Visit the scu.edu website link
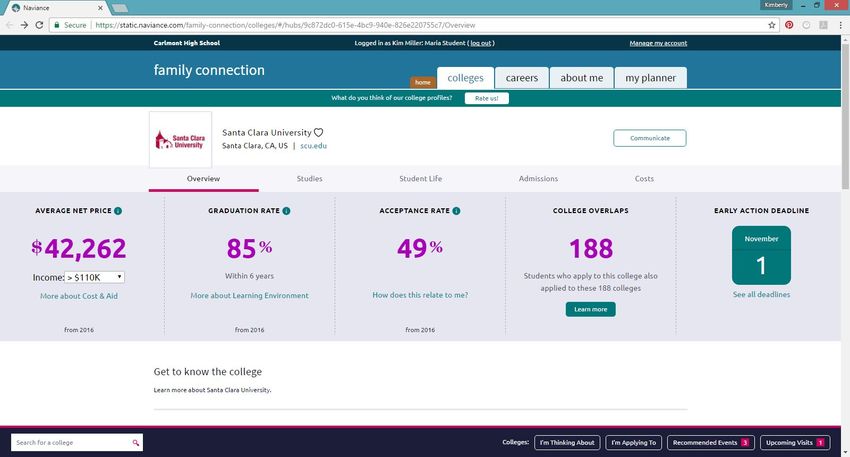This screenshot has height=457, width=850. point(313,146)
